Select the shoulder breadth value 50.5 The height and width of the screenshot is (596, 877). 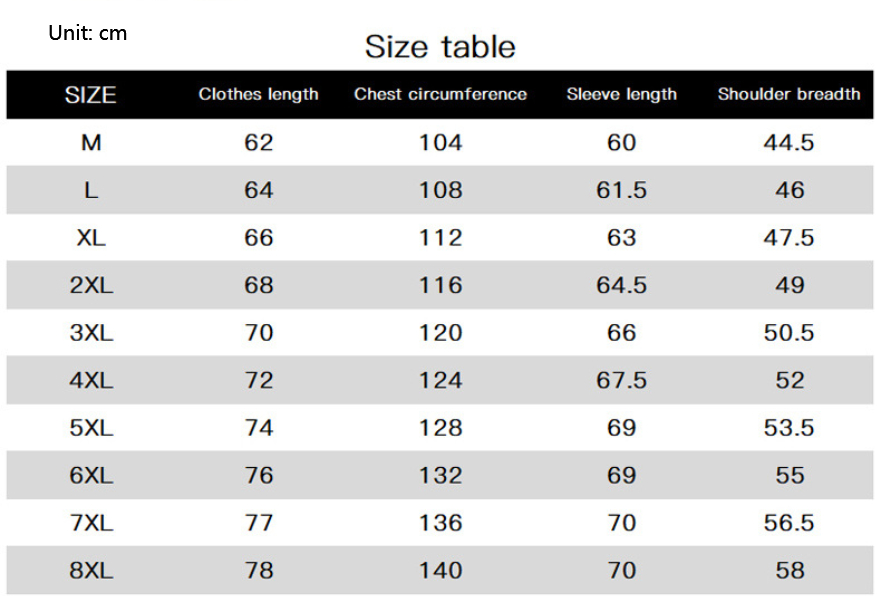[x=789, y=333]
